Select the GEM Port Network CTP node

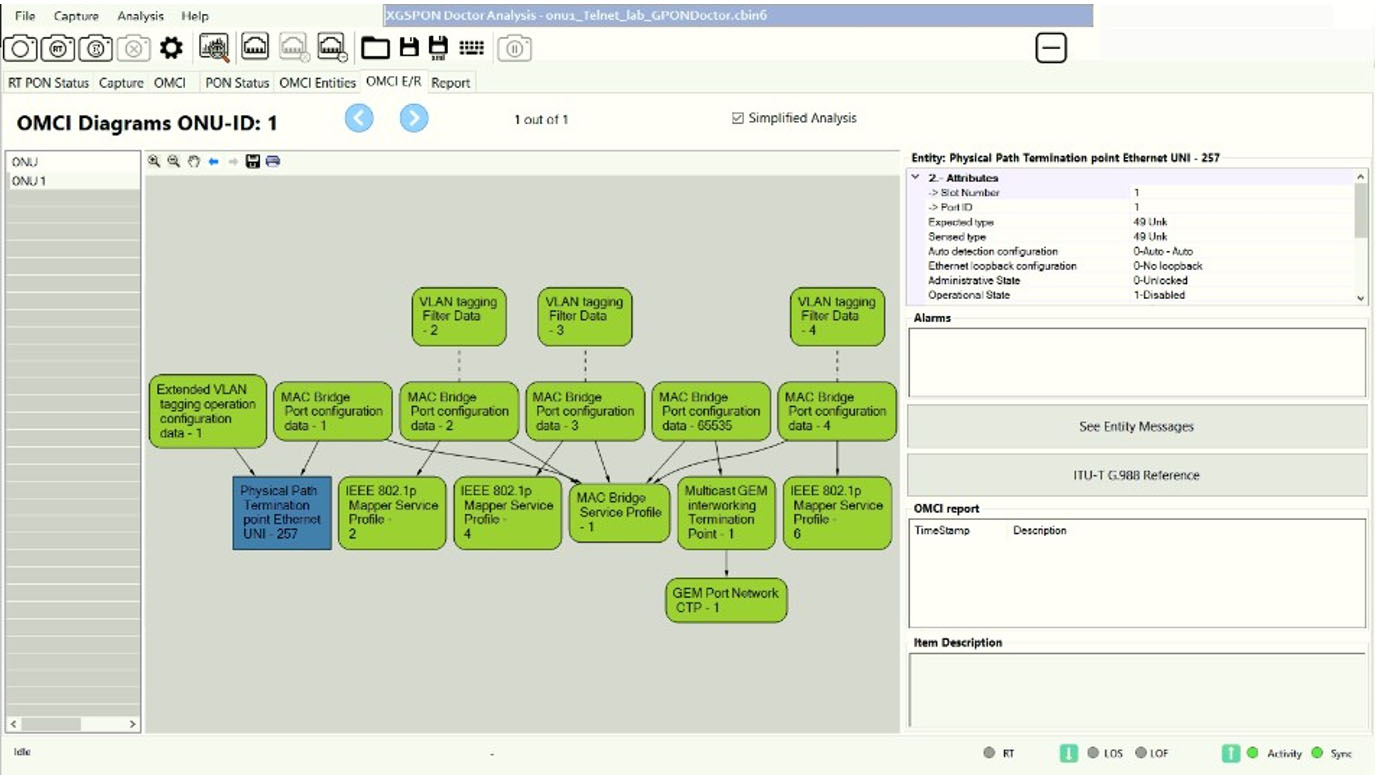click(726, 600)
